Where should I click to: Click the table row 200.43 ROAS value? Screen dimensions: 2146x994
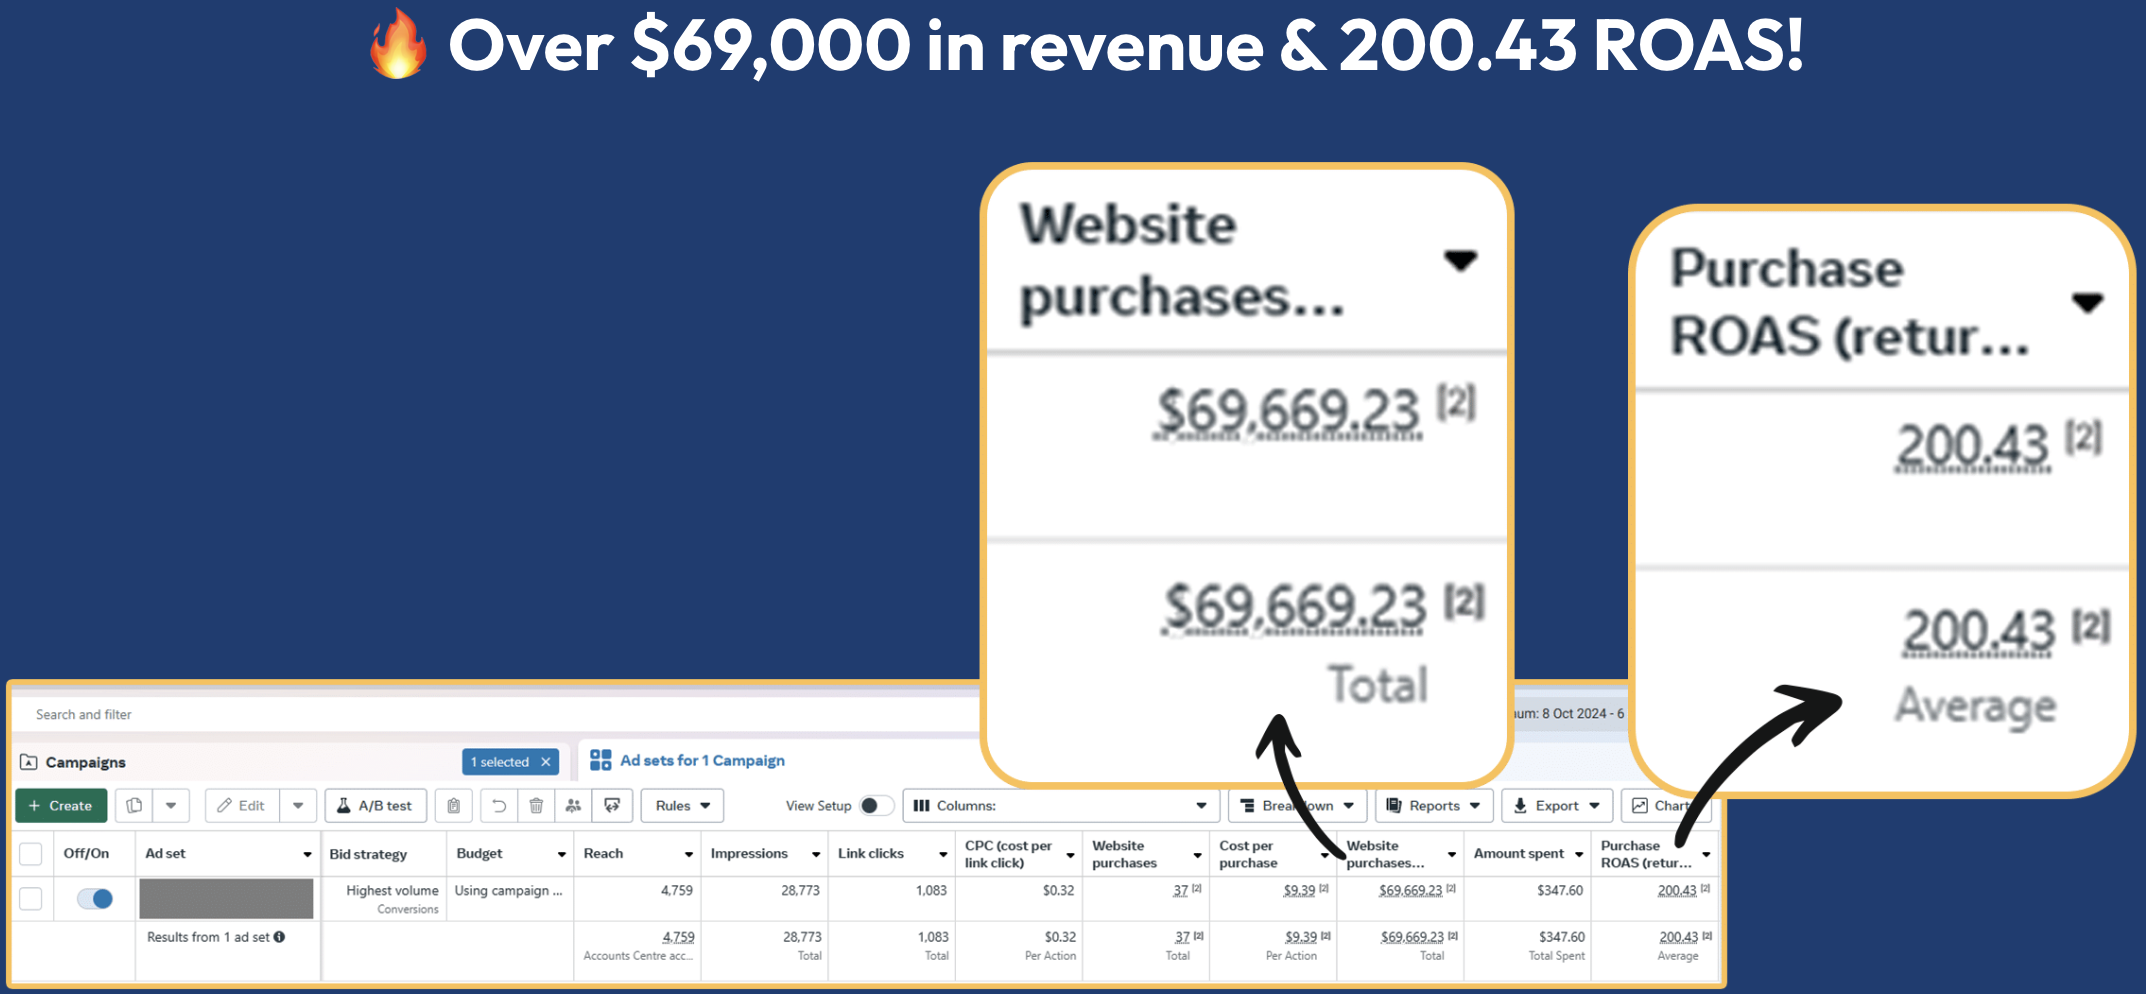coord(1677,890)
